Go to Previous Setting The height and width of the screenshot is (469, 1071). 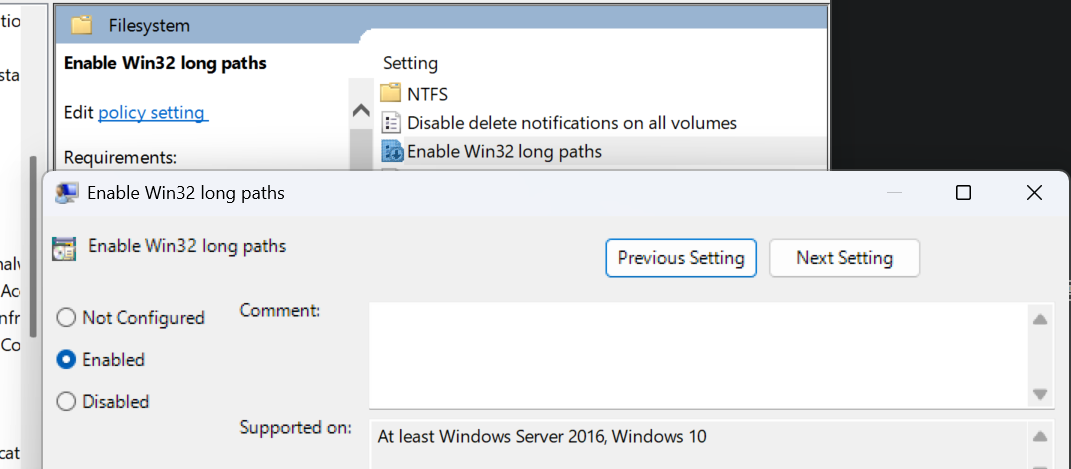click(x=681, y=258)
